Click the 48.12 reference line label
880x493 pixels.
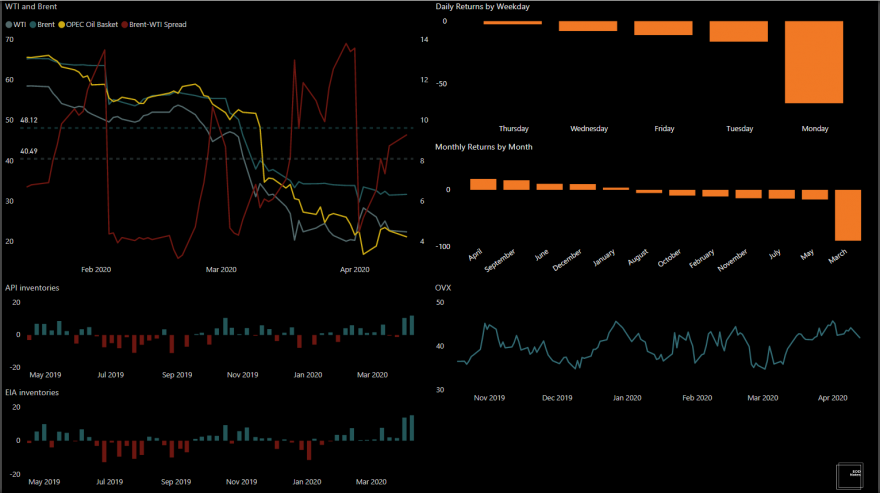[x=29, y=120]
